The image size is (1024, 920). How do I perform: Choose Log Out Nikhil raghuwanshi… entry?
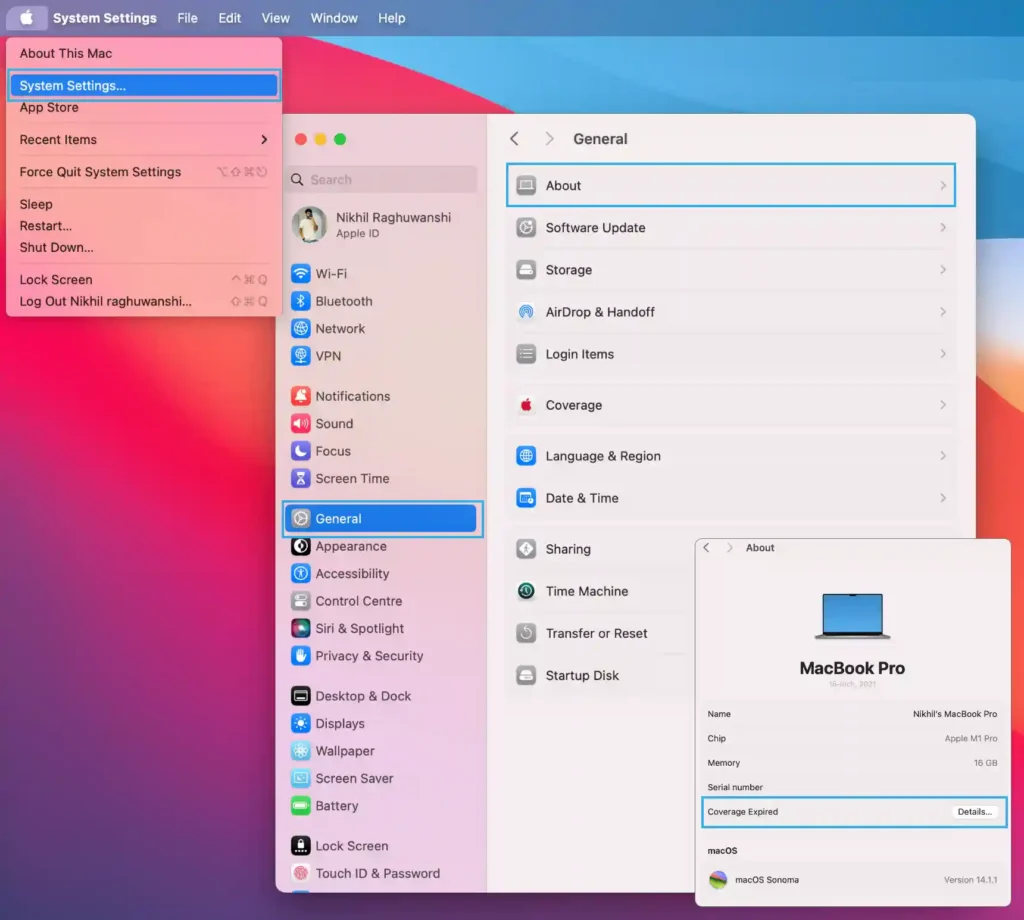(x=144, y=301)
